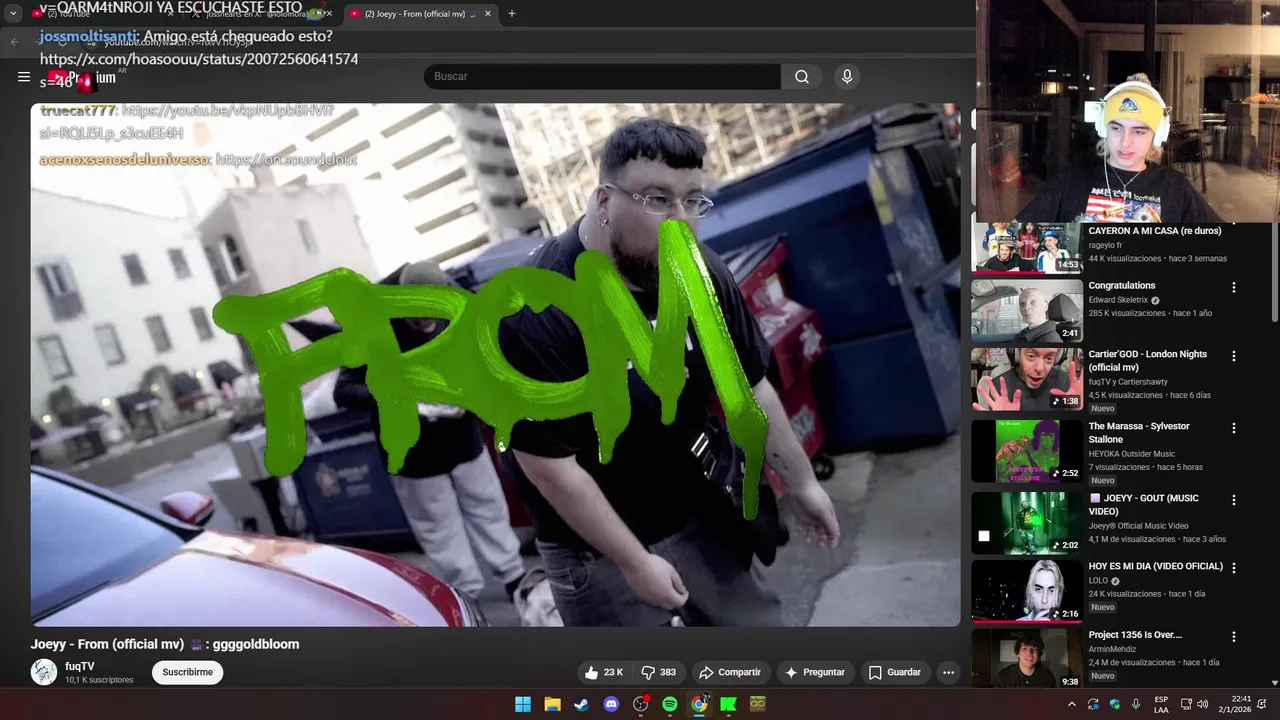Click 'Joeyy® Official Music Video' channel name
This screenshot has width=1280, height=720.
tap(1138, 526)
